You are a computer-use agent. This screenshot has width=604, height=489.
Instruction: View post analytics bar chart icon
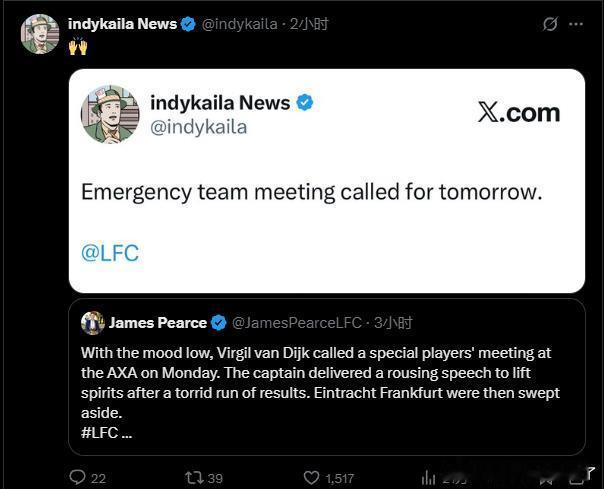[428, 478]
